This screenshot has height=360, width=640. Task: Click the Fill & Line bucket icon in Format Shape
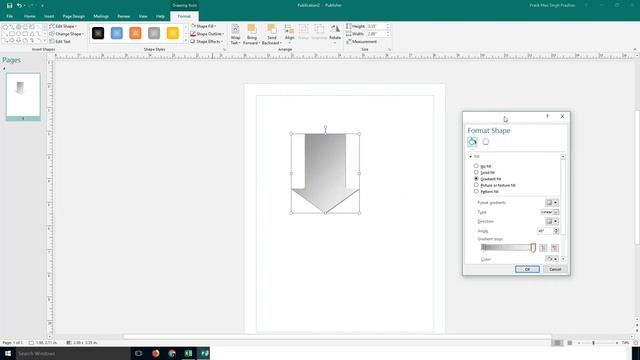pyautogui.click(x=472, y=142)
